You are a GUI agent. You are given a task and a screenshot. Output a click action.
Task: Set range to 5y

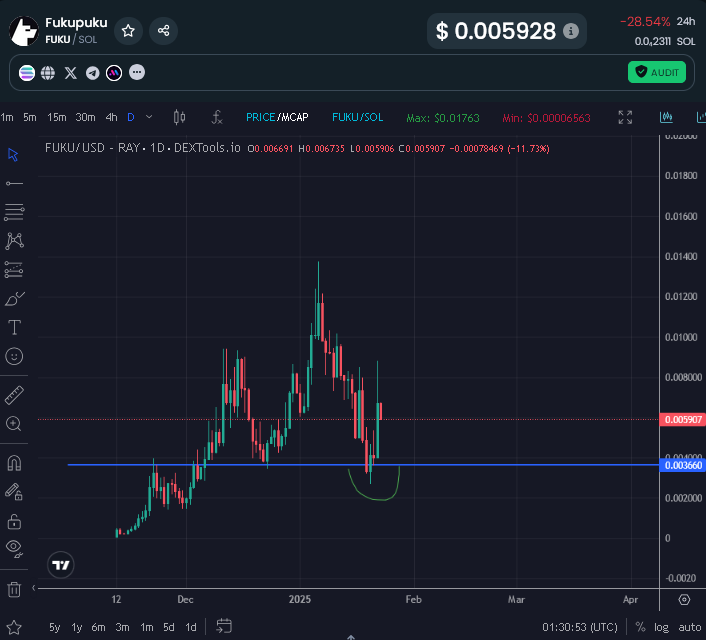pyautogui.click(x=54, y=627)
